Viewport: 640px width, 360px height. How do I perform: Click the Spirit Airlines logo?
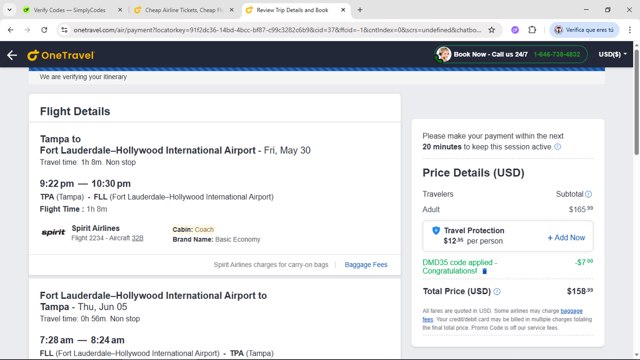[x=53, y=232]
